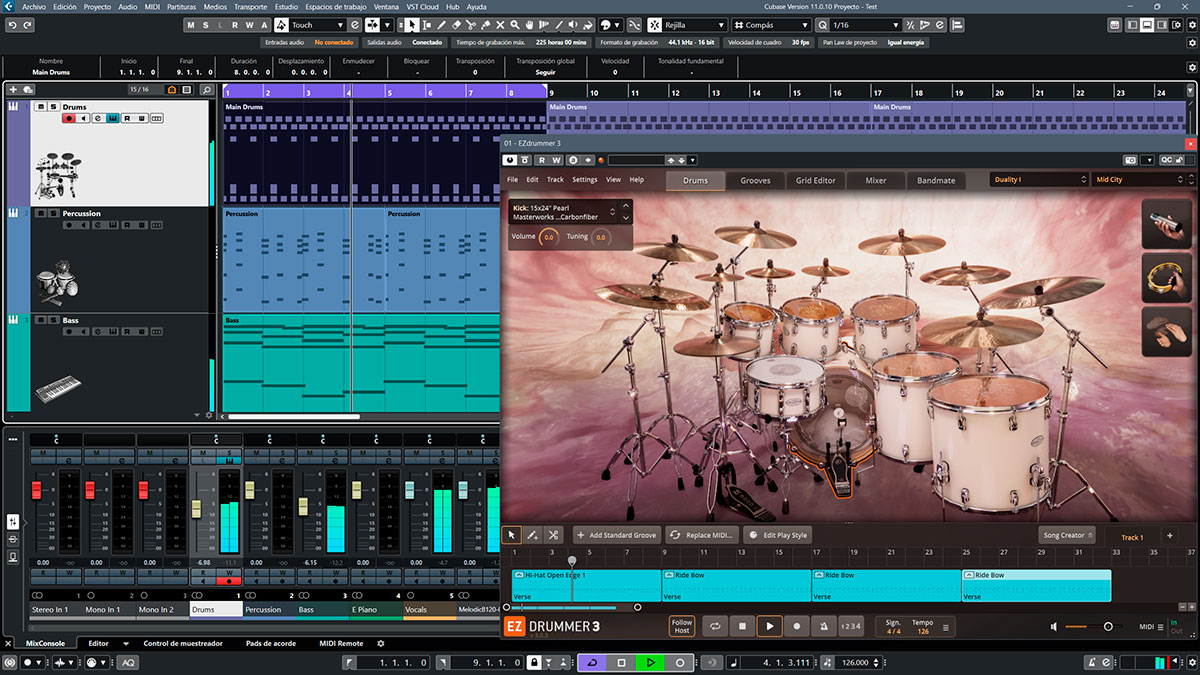The width and height of the screenshot is (1200, 675).
Task: Click Edit Play Style button
Action: [779, 535]
